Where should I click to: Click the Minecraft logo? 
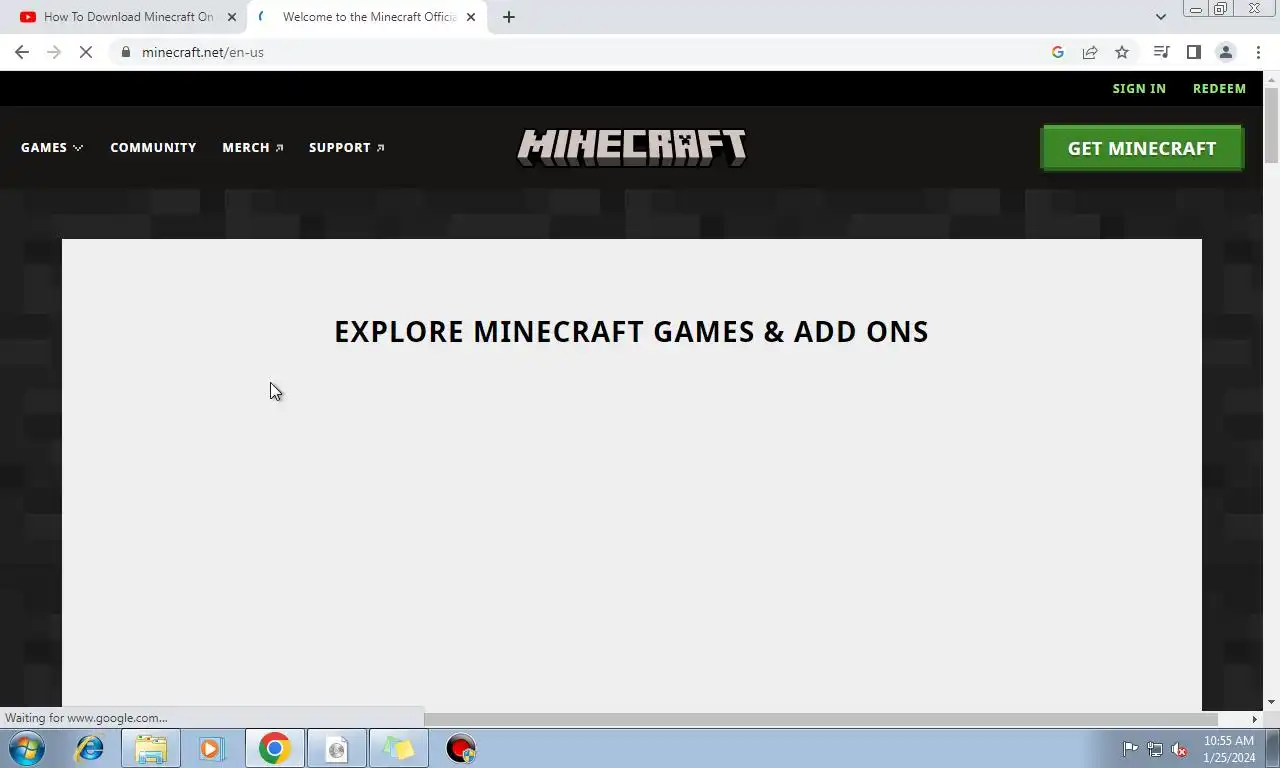[631, 148]
